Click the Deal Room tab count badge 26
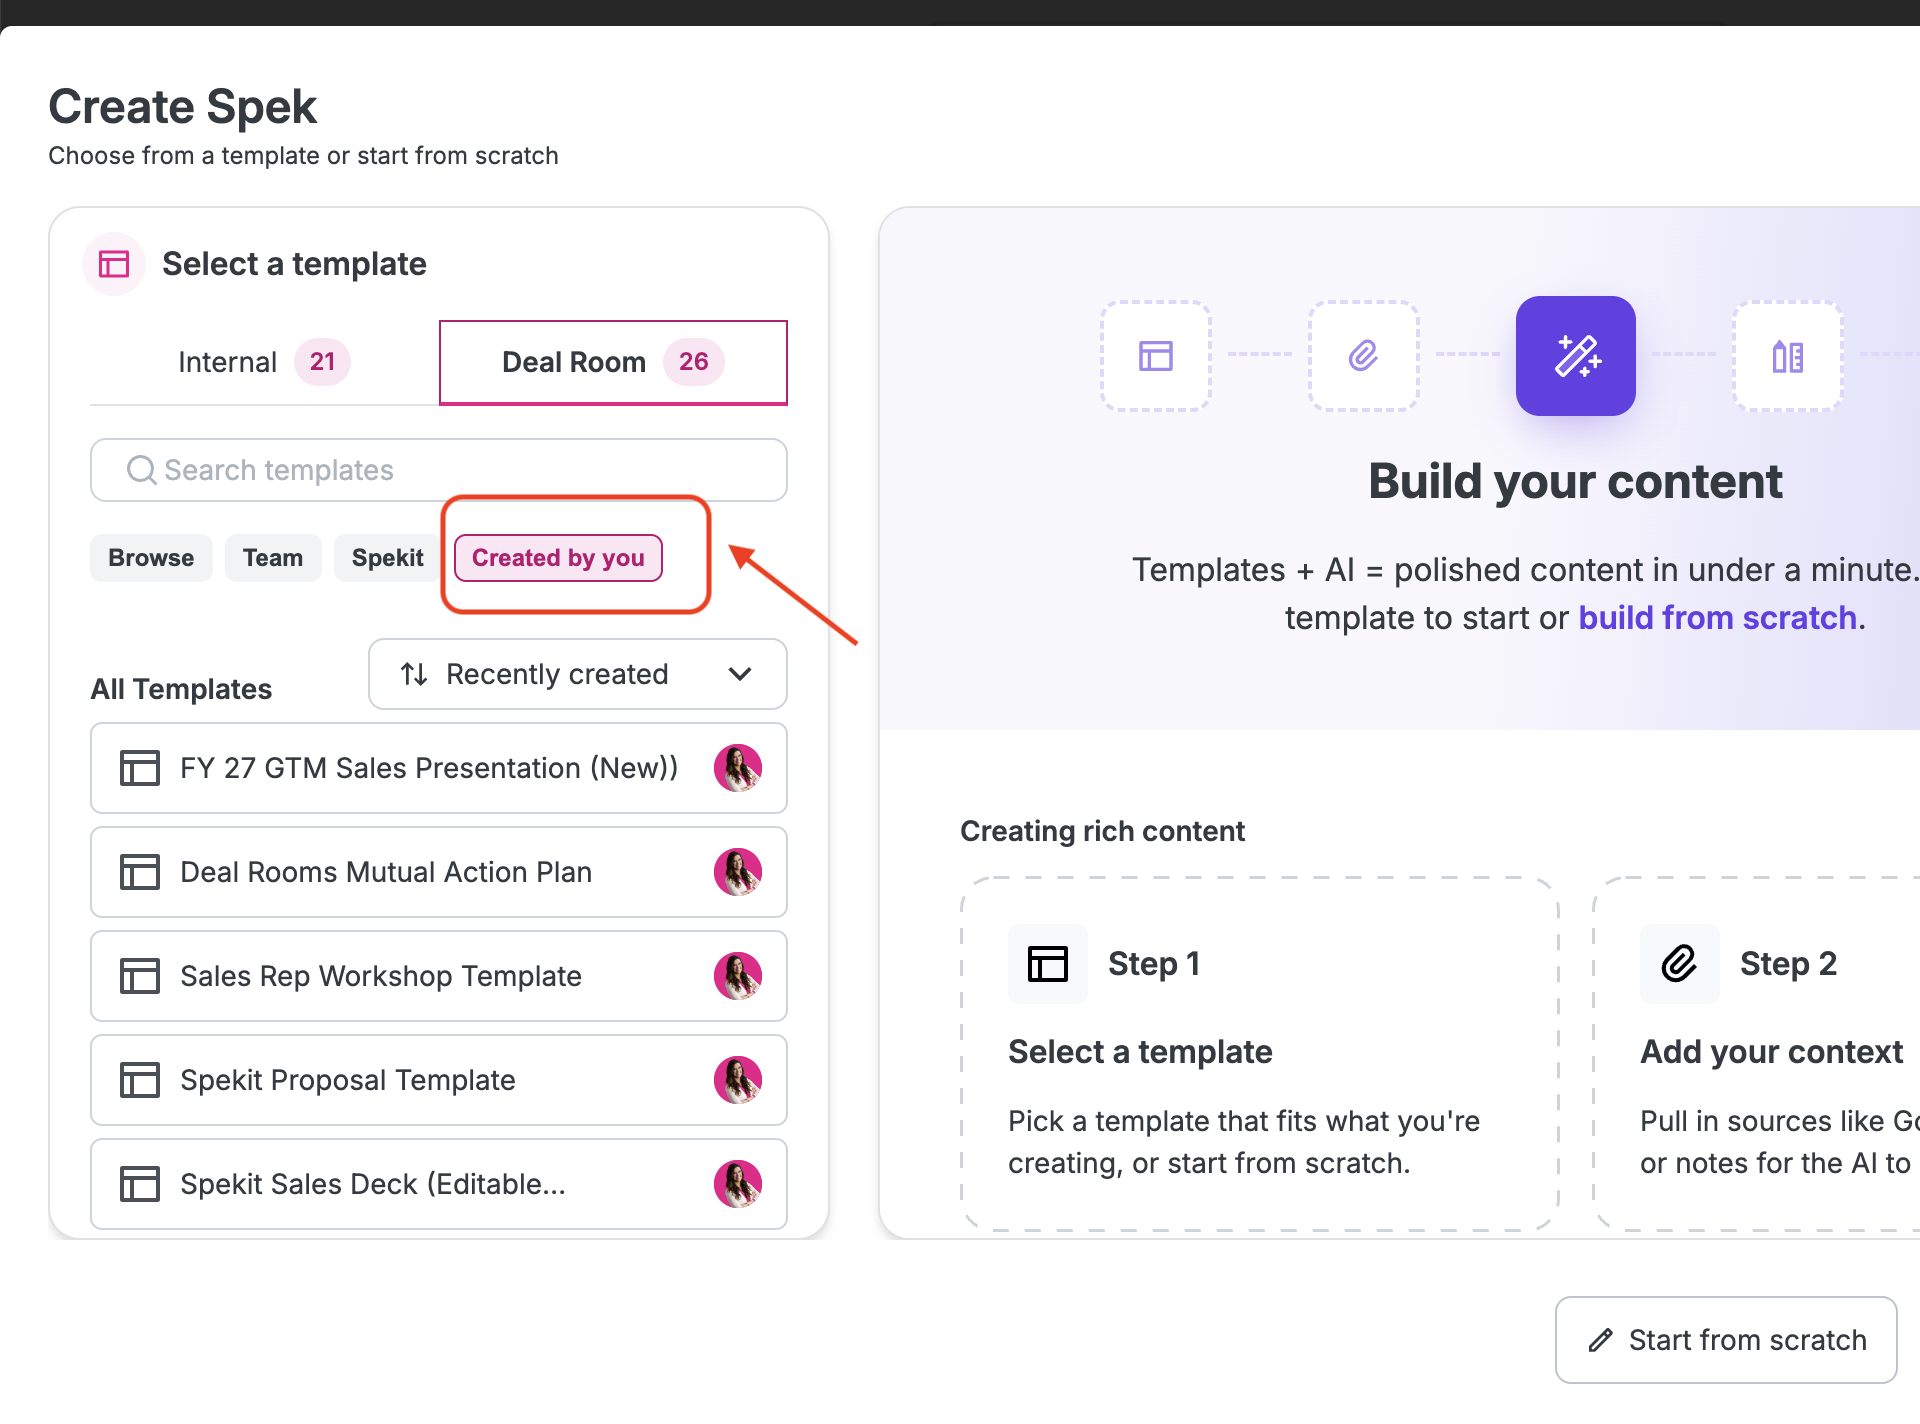The image size is (1920, 1424). point(694,362)
